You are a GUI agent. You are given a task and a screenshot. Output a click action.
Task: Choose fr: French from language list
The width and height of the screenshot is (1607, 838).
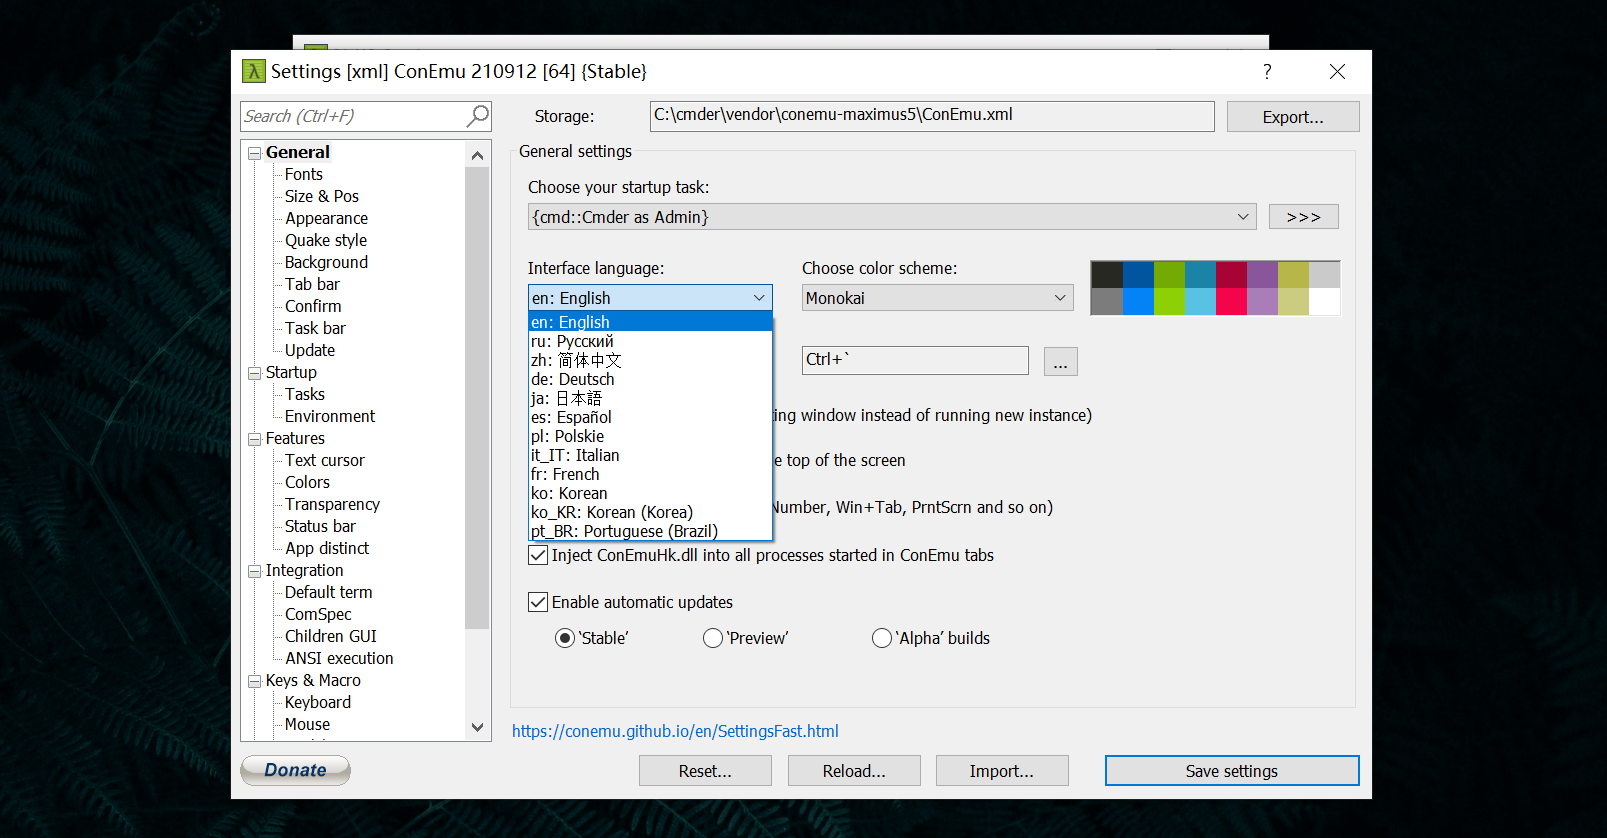650,474
